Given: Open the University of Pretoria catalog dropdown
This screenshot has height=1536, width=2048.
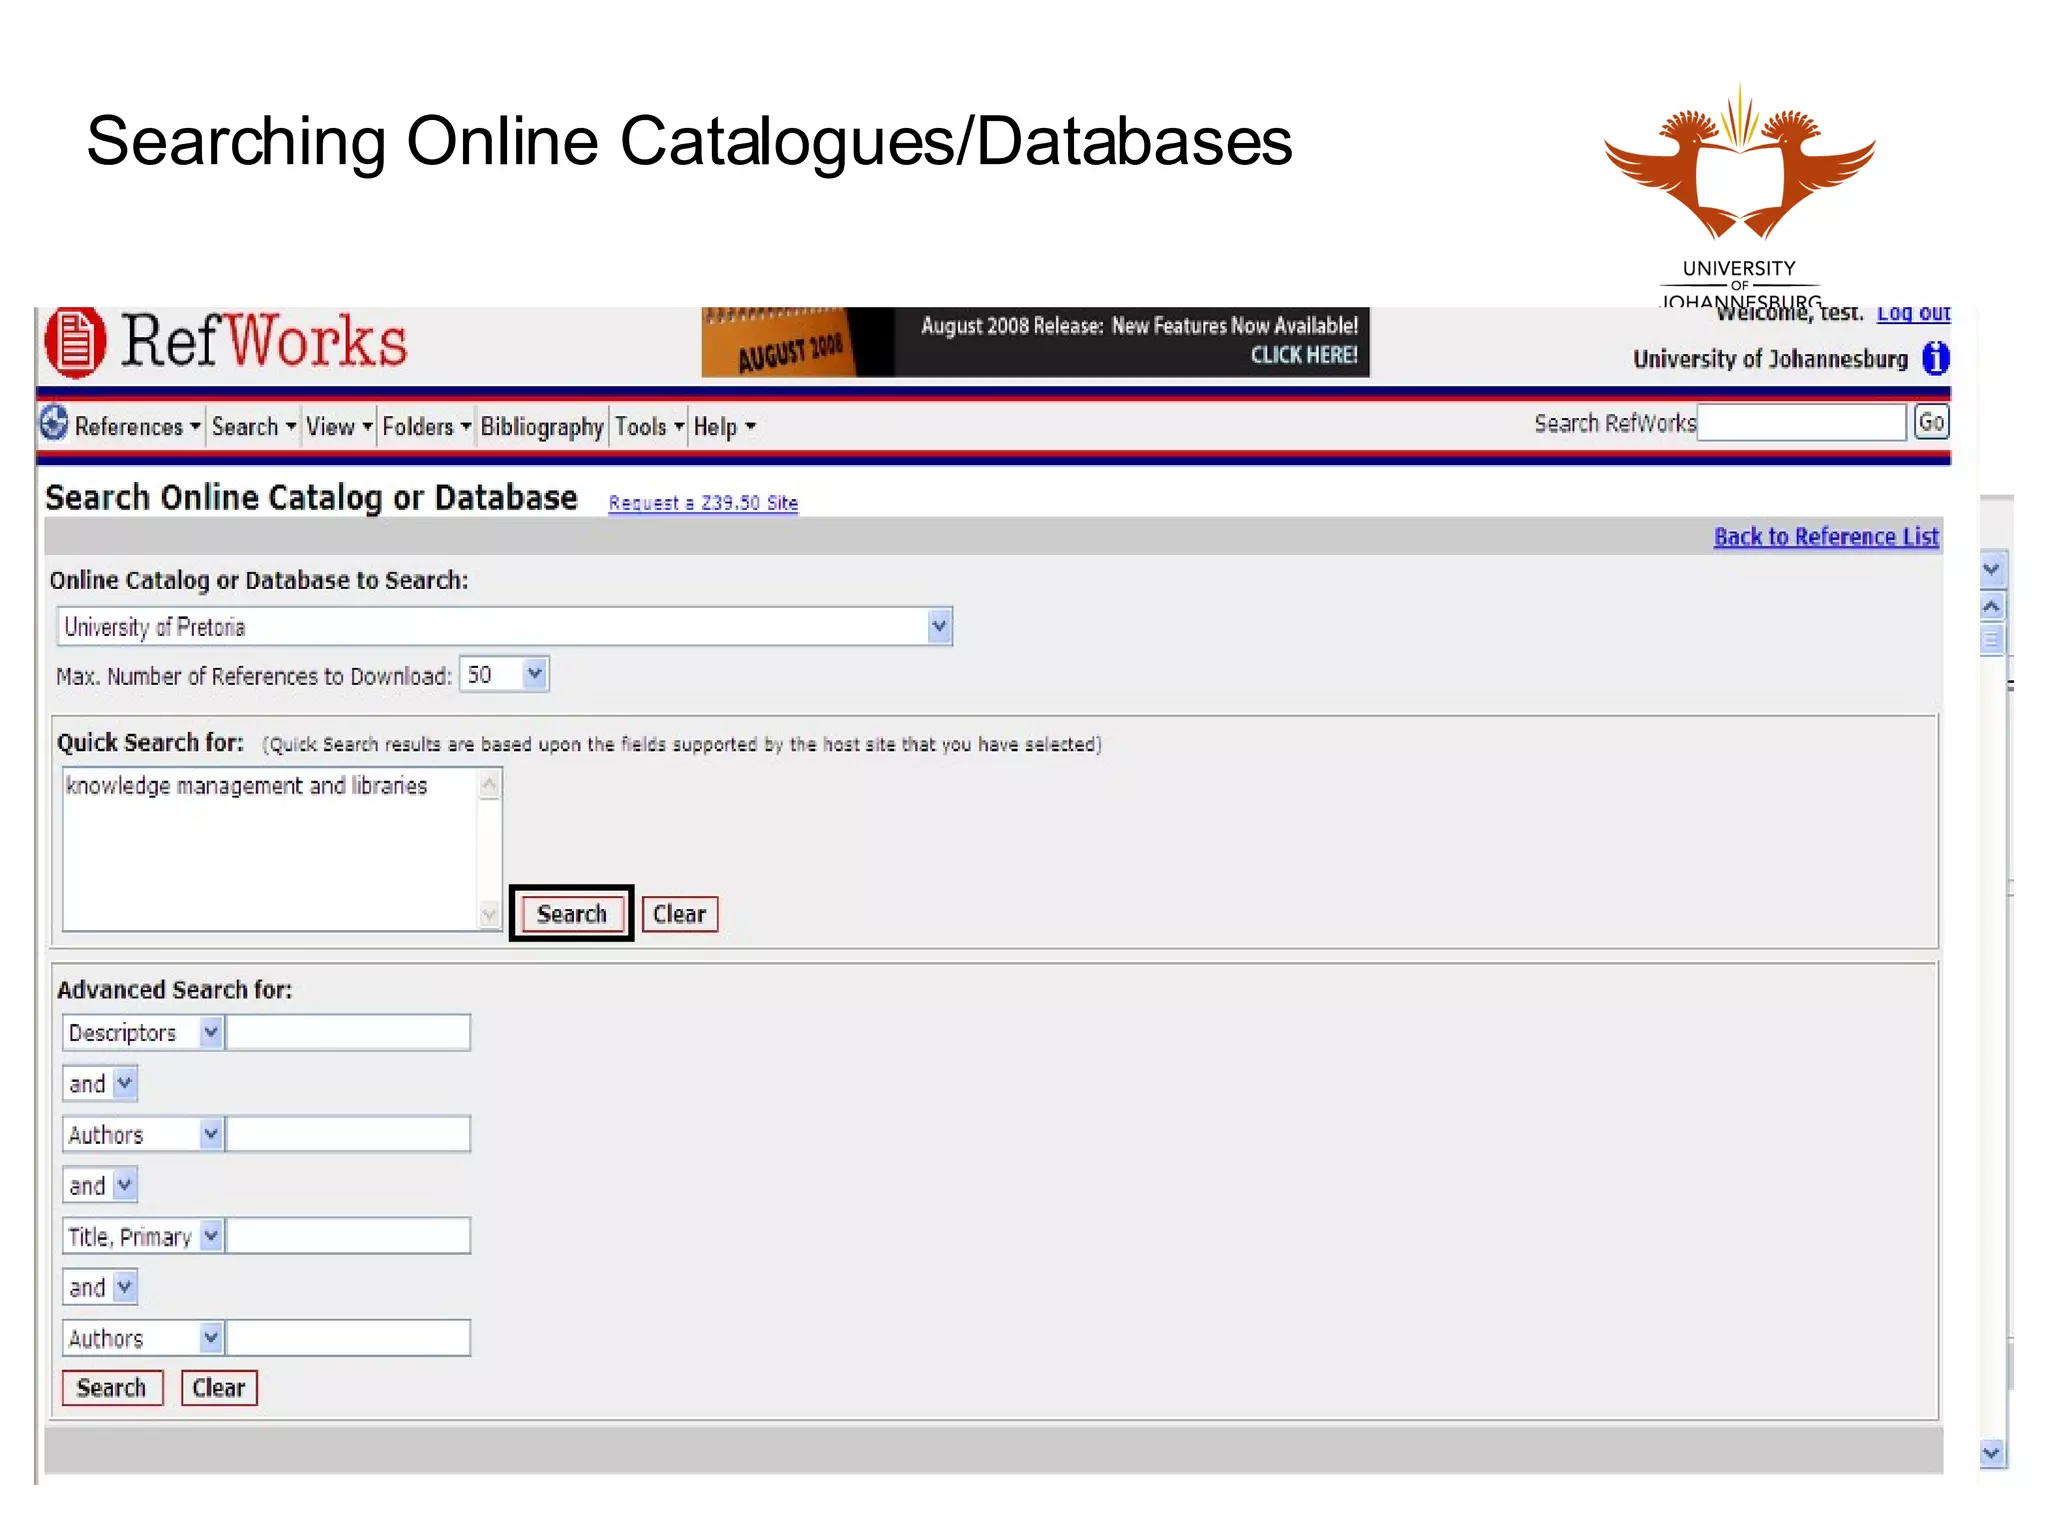Looking at the screenshot, I should 505,627.
